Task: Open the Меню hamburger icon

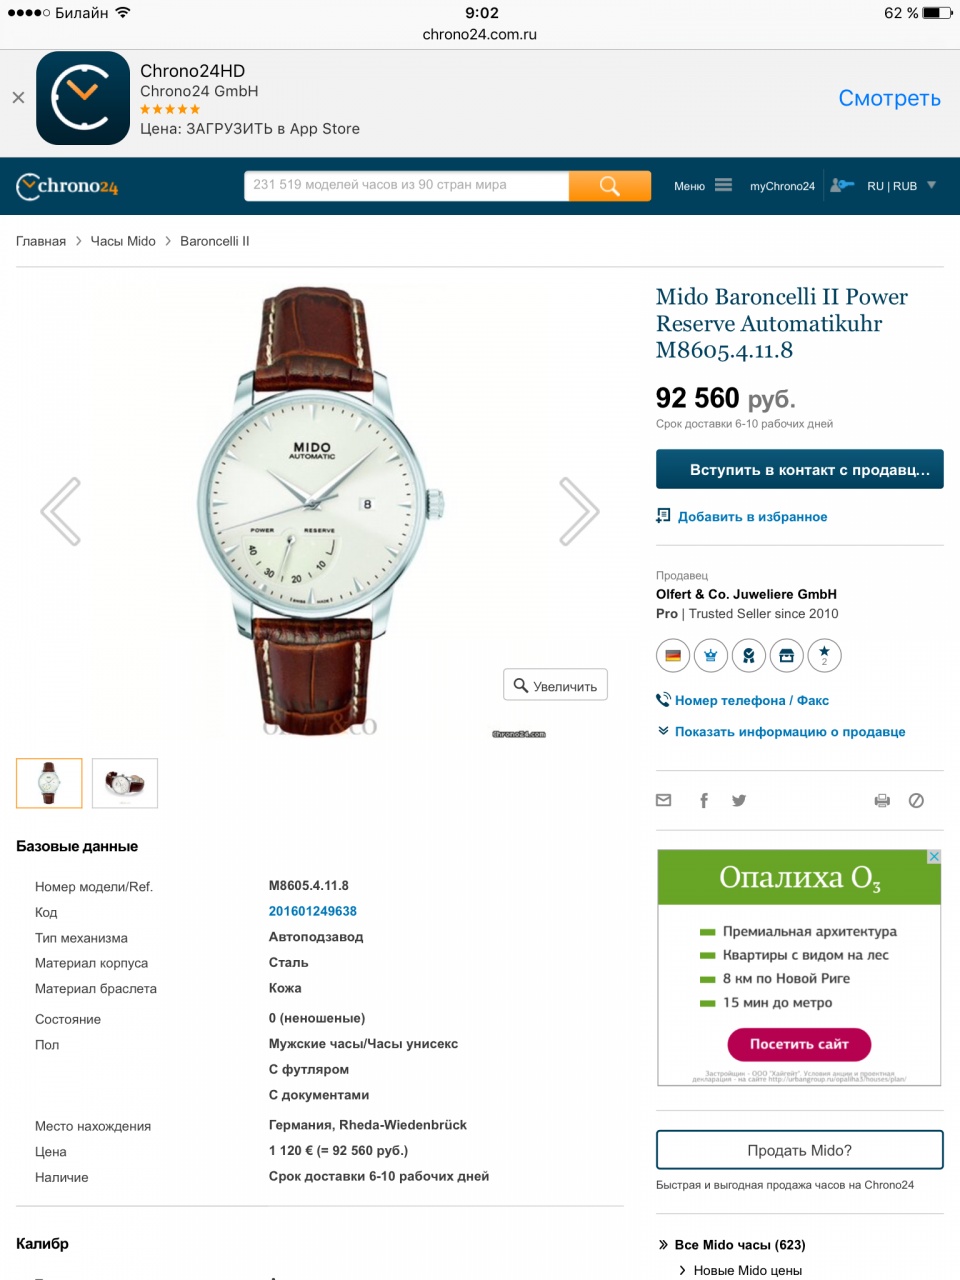Action: [723, 185]
